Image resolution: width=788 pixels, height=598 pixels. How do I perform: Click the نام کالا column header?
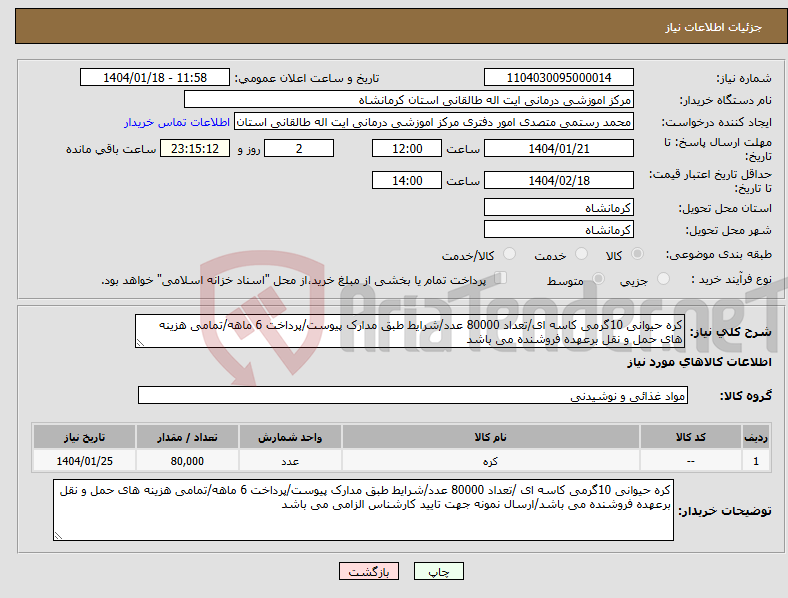tap(490, 437)
